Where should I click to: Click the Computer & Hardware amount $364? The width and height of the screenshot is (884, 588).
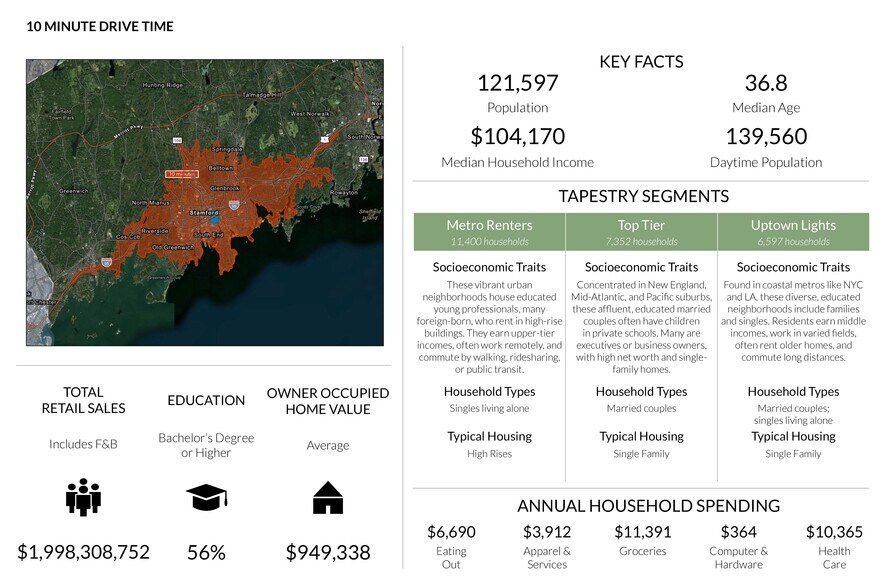tap(739, 532)
